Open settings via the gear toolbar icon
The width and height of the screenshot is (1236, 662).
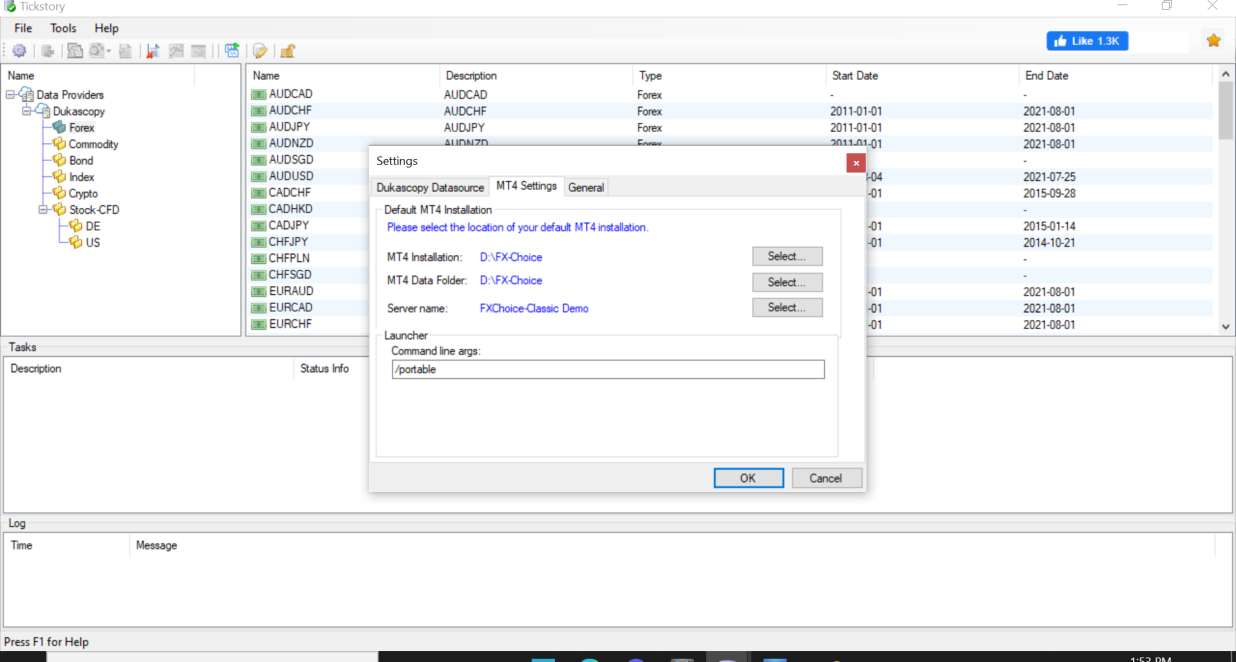point(19,51)
